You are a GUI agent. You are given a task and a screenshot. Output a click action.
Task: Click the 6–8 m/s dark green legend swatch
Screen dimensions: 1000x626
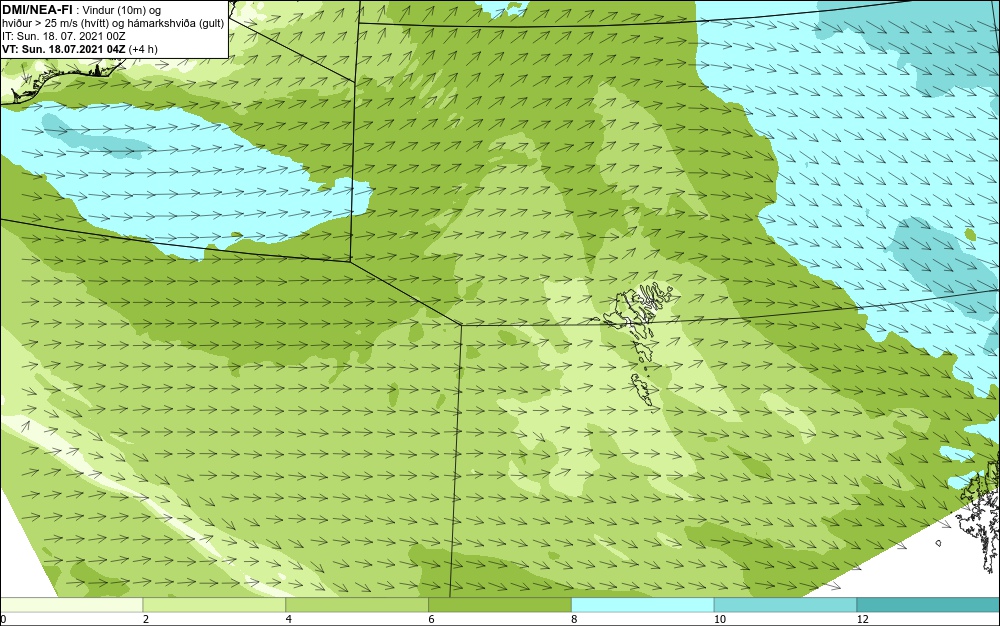point(500,605)
